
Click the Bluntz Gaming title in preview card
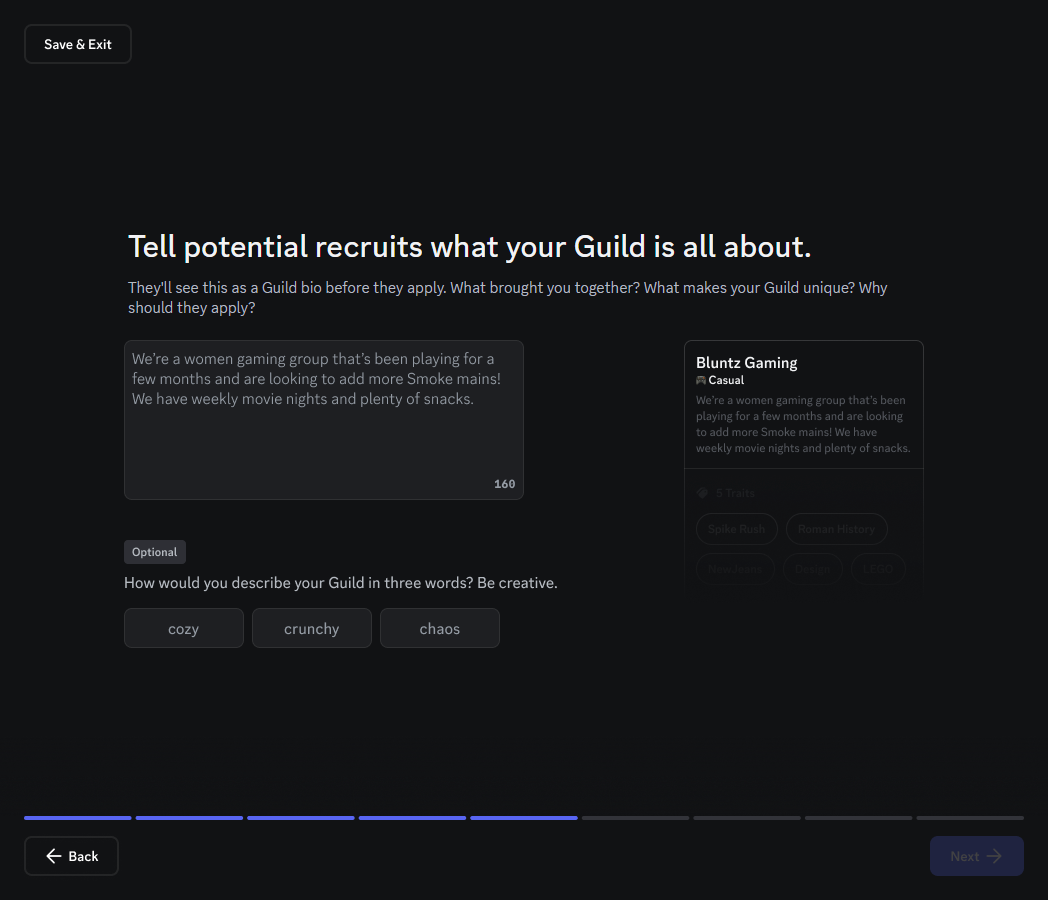746,362
